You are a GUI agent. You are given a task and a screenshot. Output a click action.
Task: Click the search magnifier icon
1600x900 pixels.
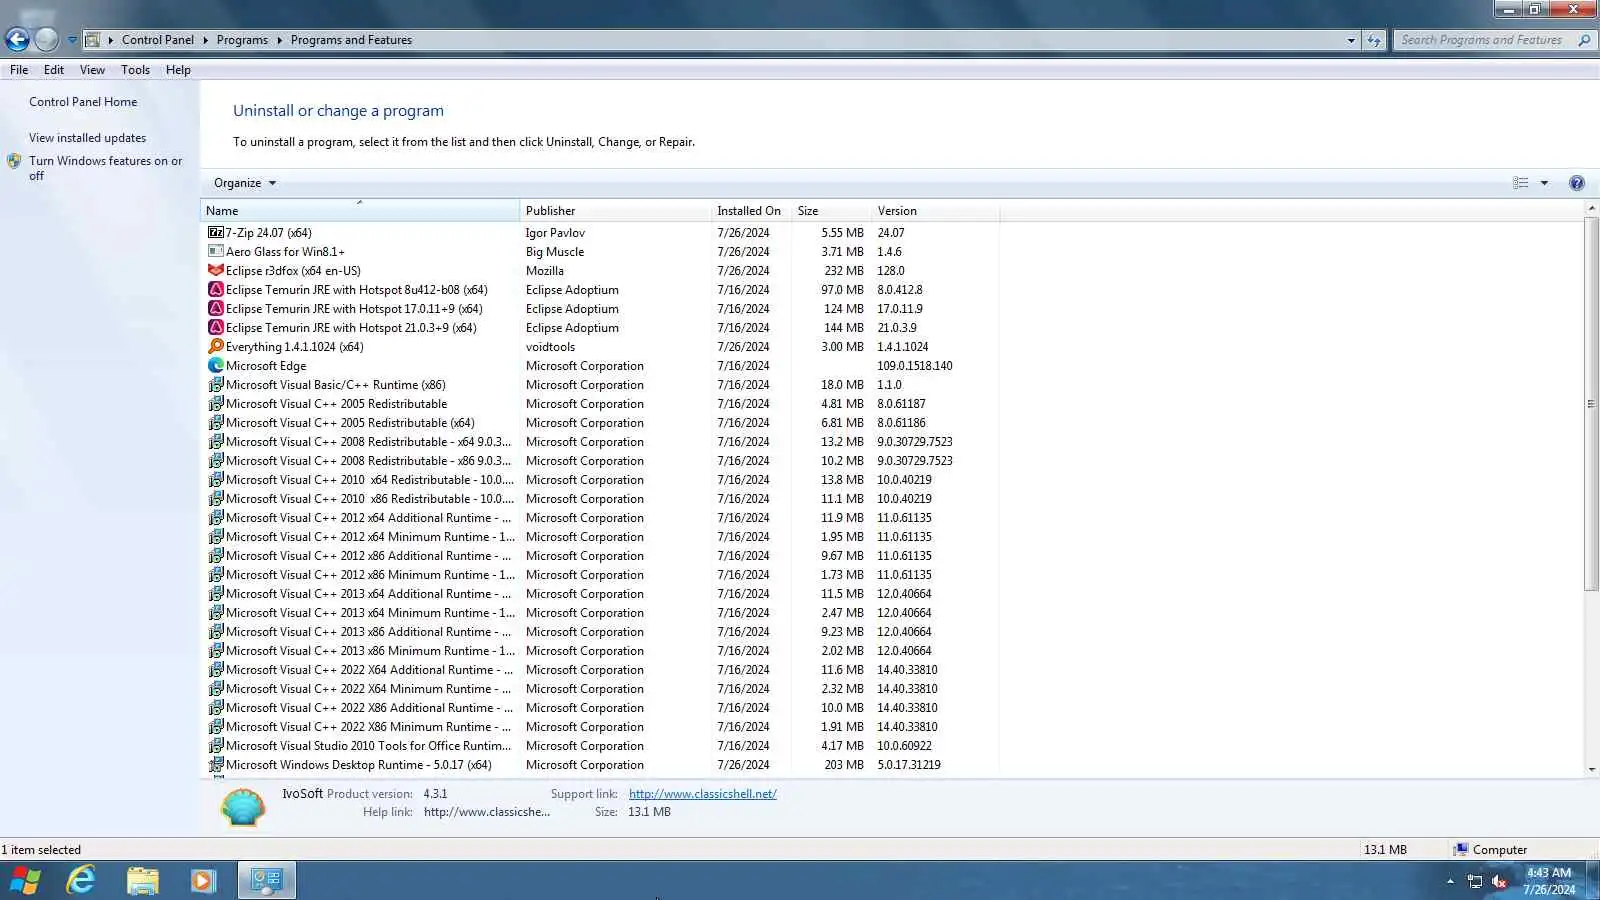point(1584,40)
